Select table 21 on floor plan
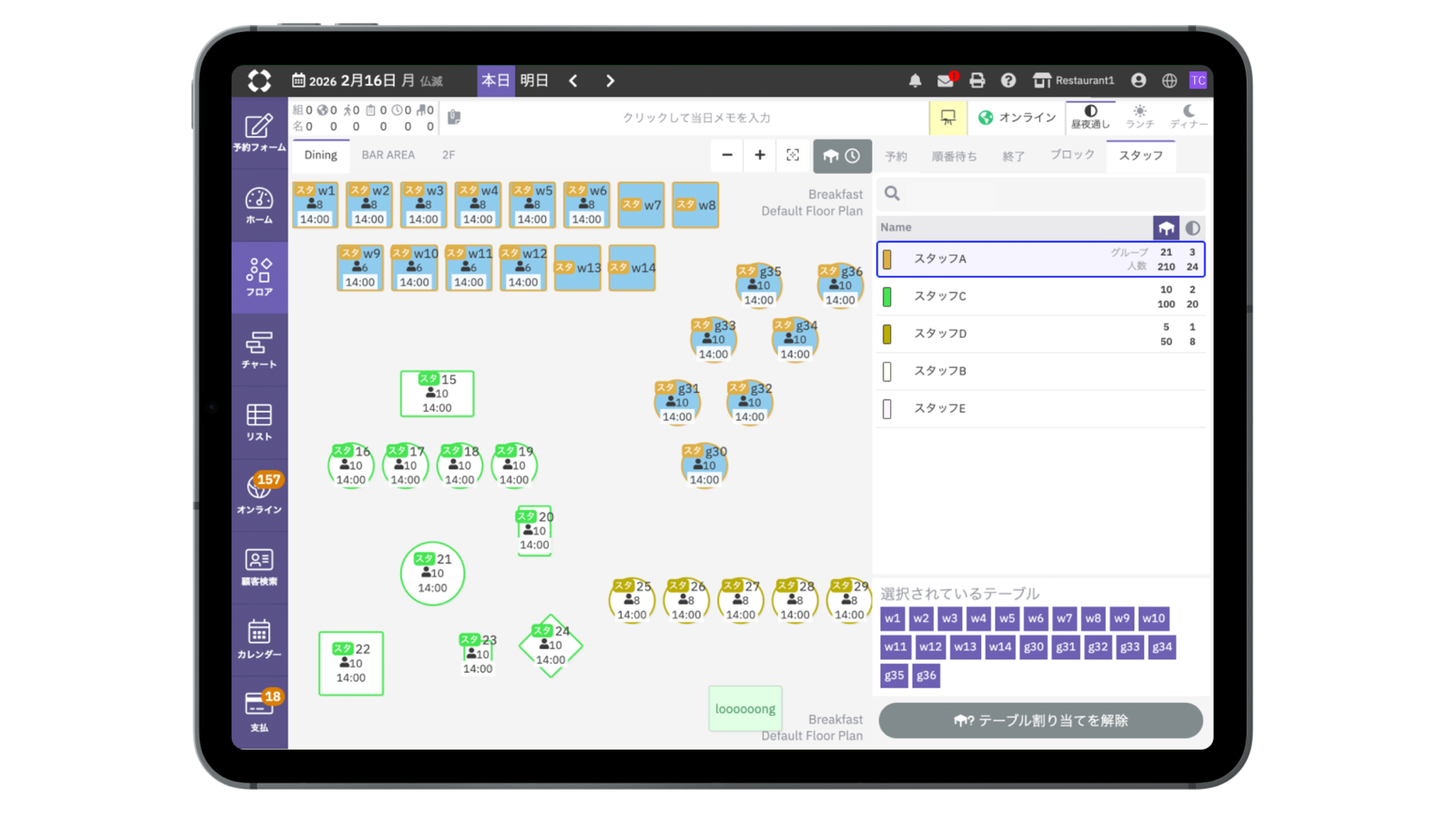 433,574
